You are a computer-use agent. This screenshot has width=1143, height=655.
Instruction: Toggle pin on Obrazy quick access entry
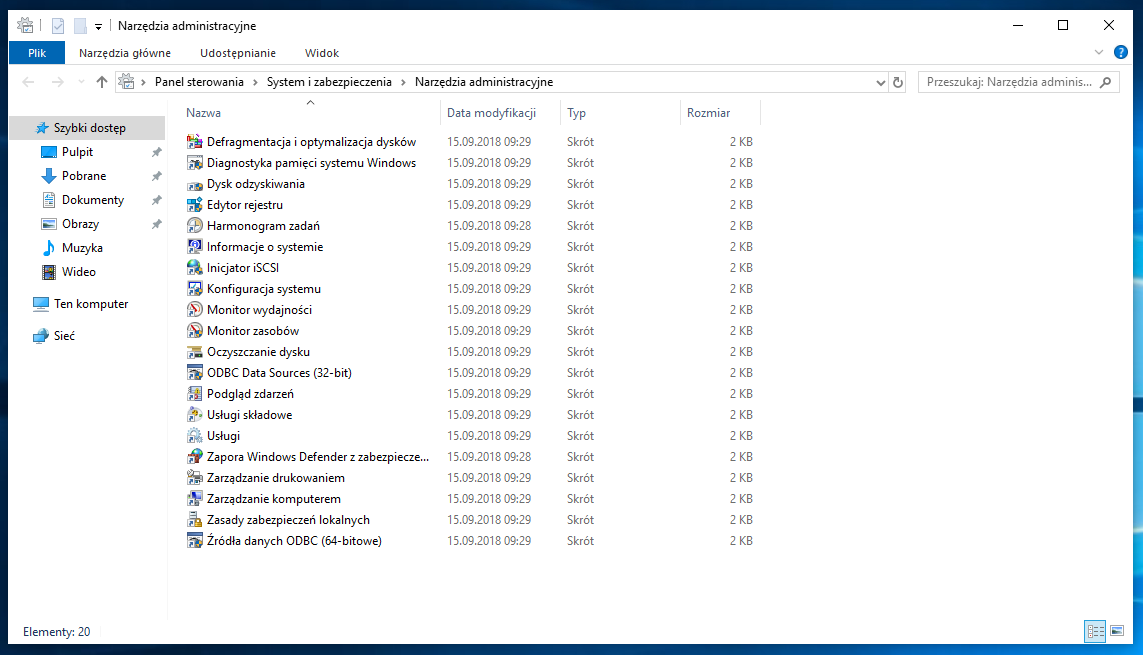156,224
